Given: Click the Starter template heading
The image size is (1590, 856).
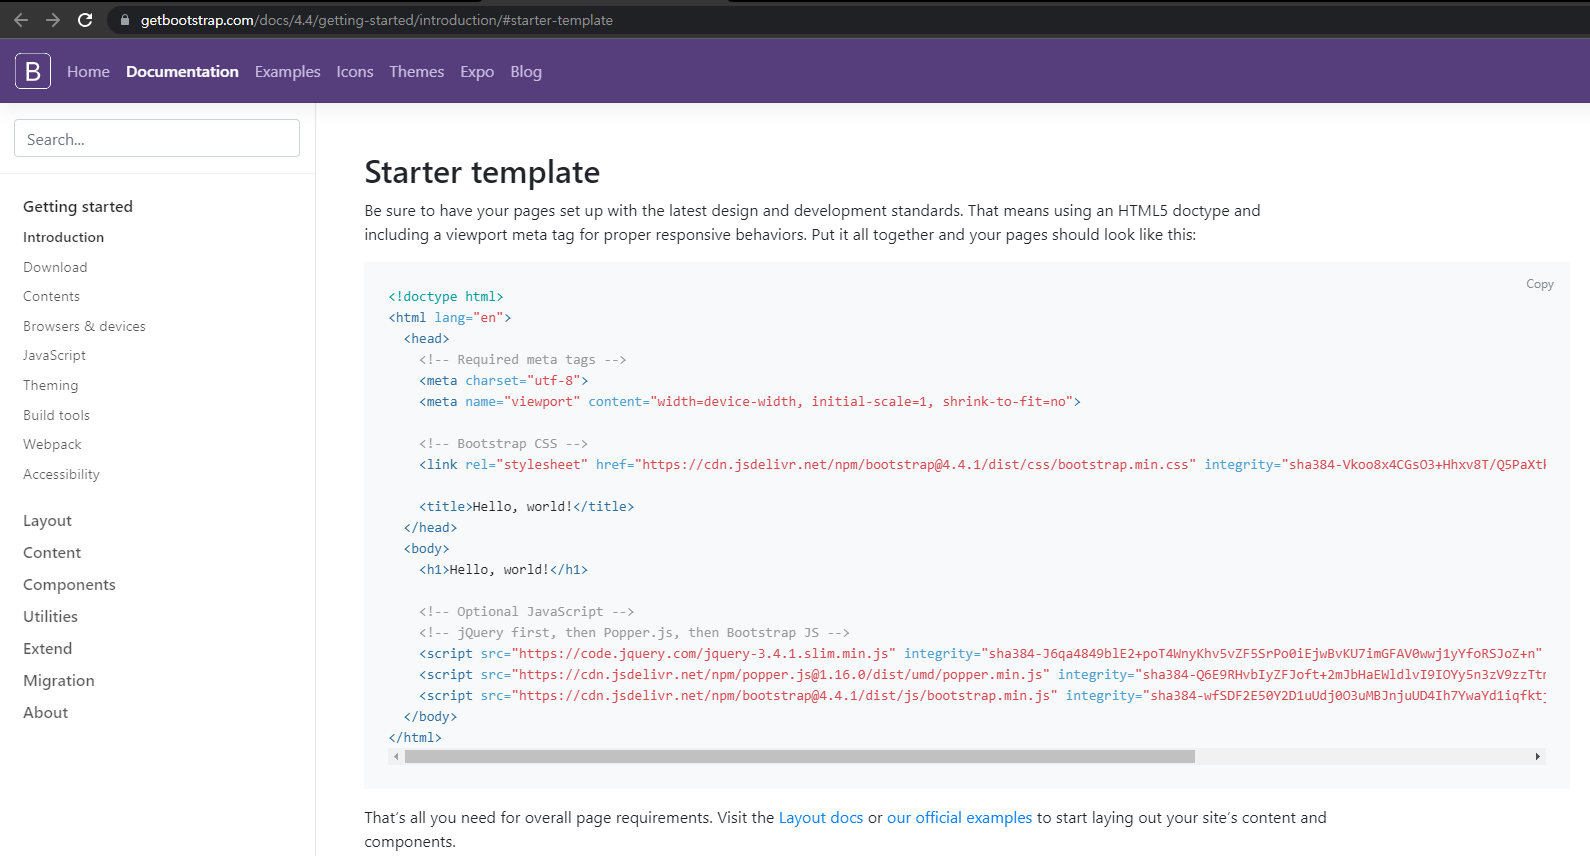Looking at the screenshot, I should click(482, 172).
